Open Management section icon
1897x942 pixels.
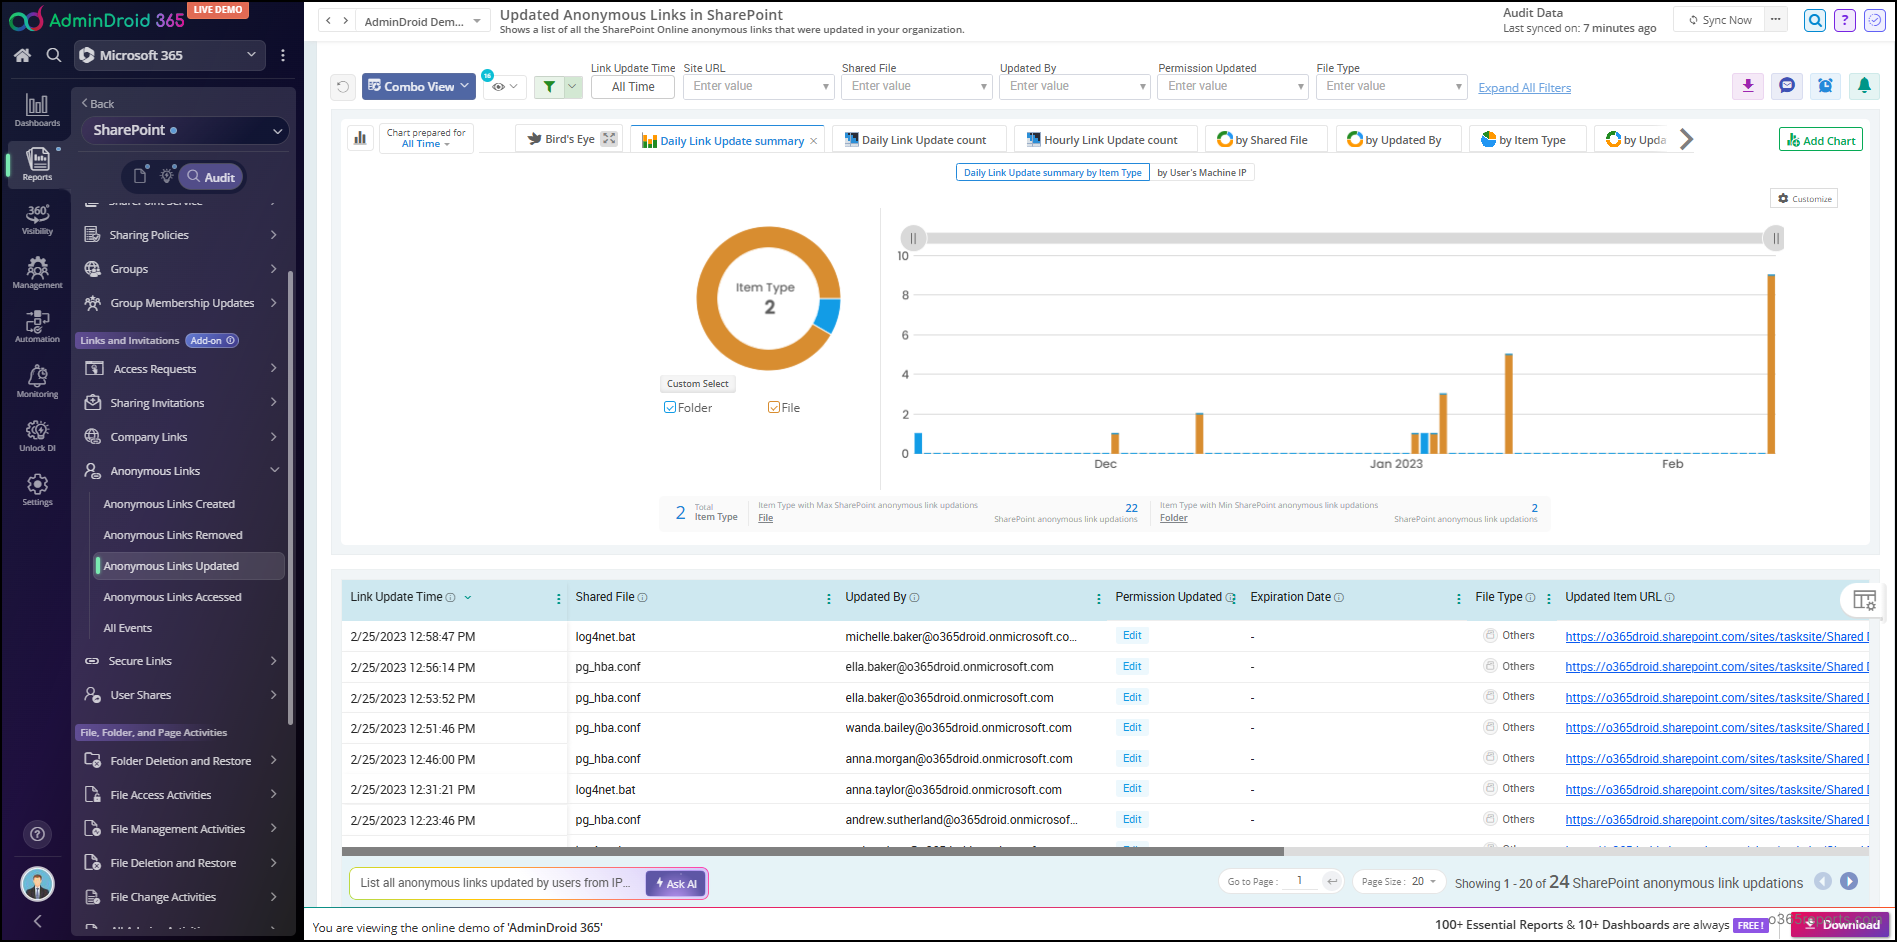(37, 273)
